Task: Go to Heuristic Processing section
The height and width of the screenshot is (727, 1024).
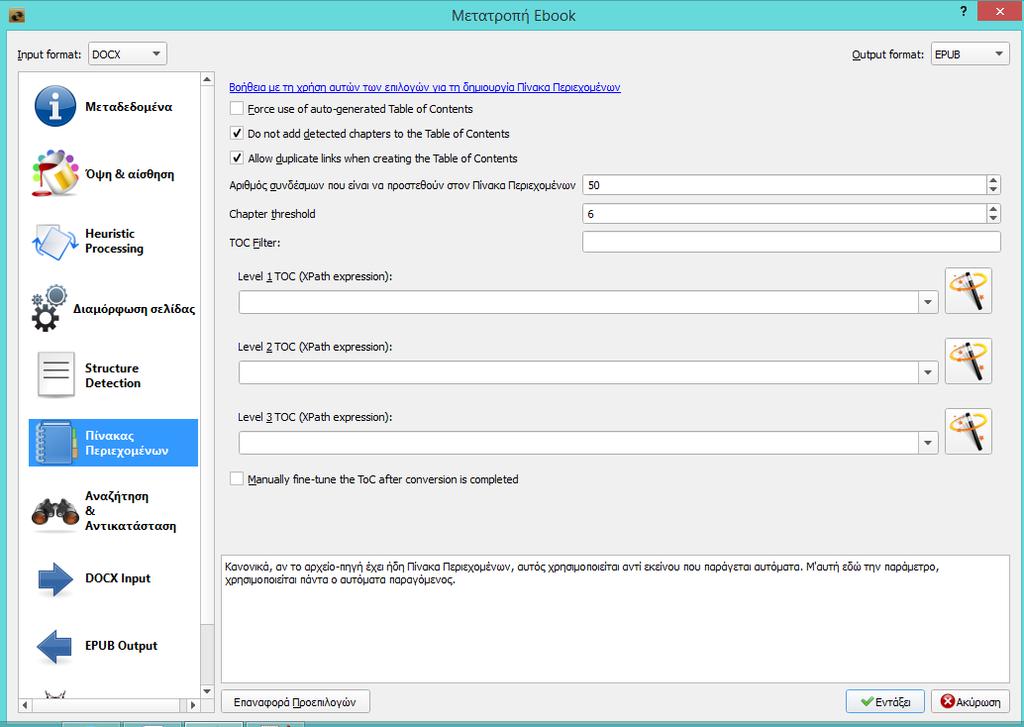Action: [x=113, y=241]
